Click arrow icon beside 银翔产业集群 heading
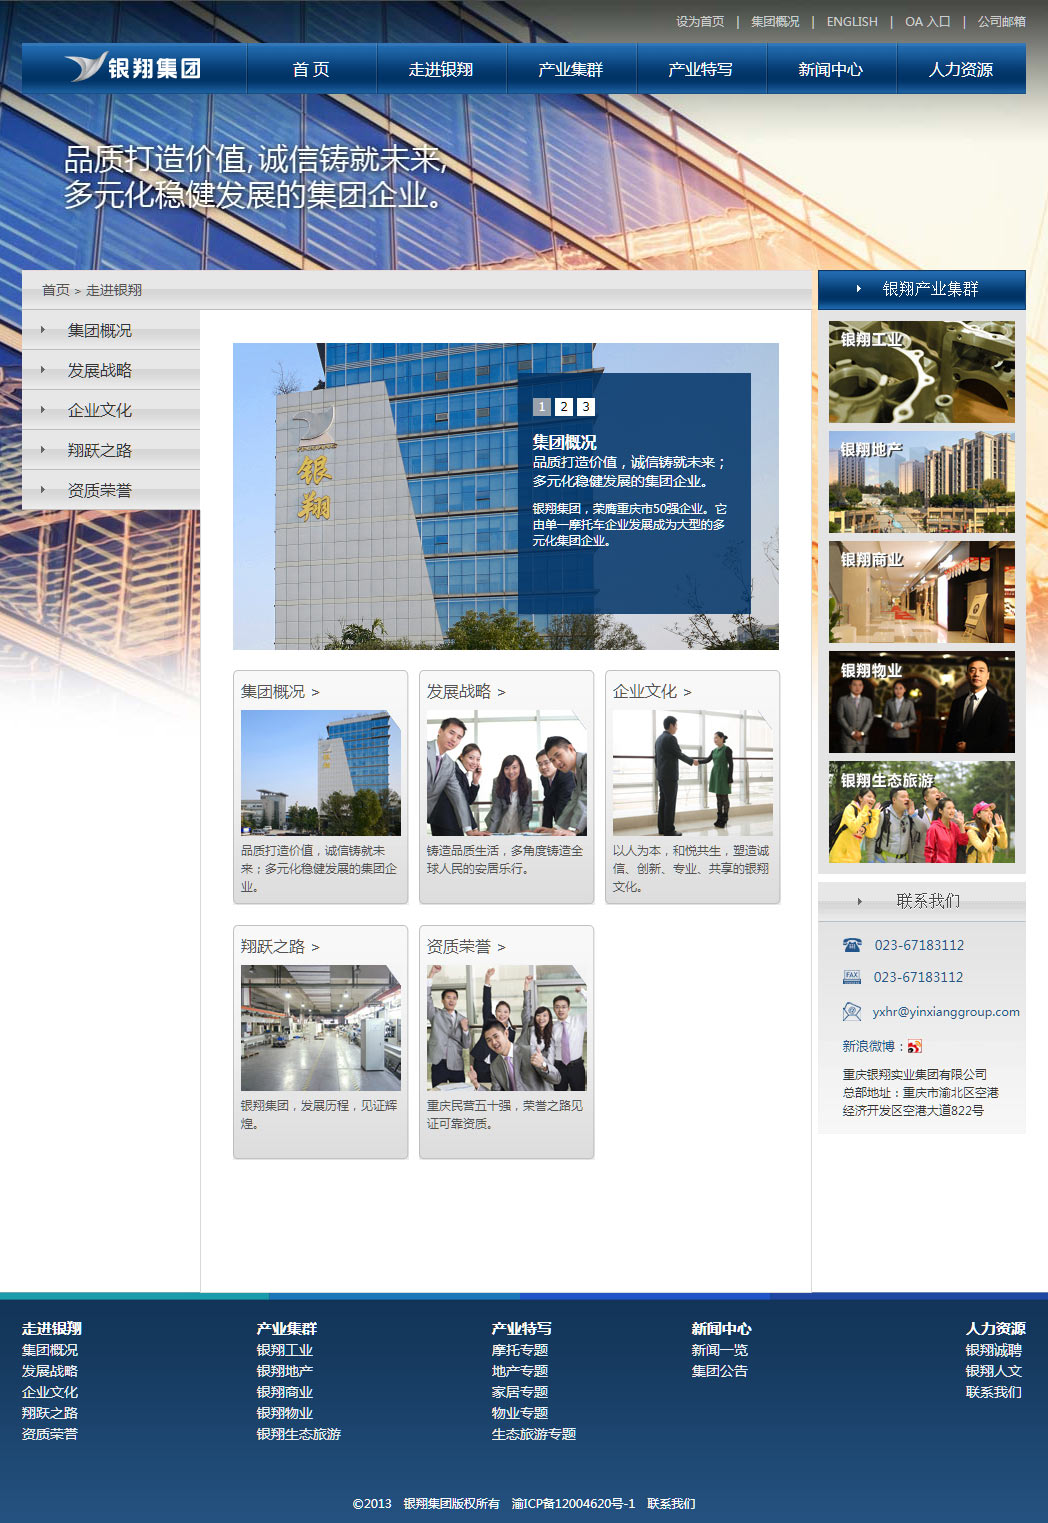The height and width of the screenshot is (1523, 1048). 859,289
